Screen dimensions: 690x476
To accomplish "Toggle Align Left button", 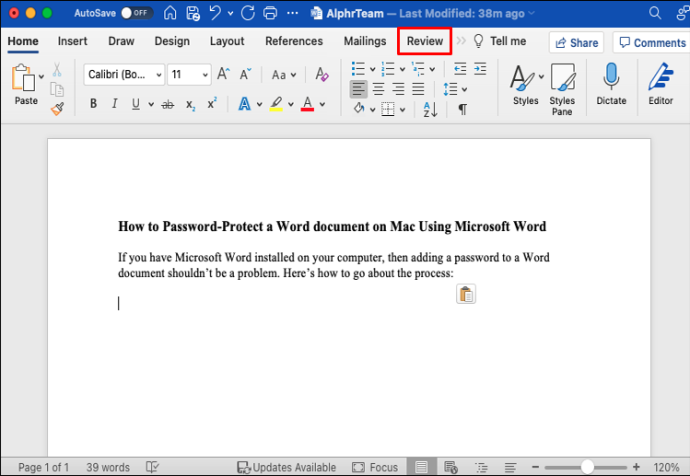I will tap(358, 89).
